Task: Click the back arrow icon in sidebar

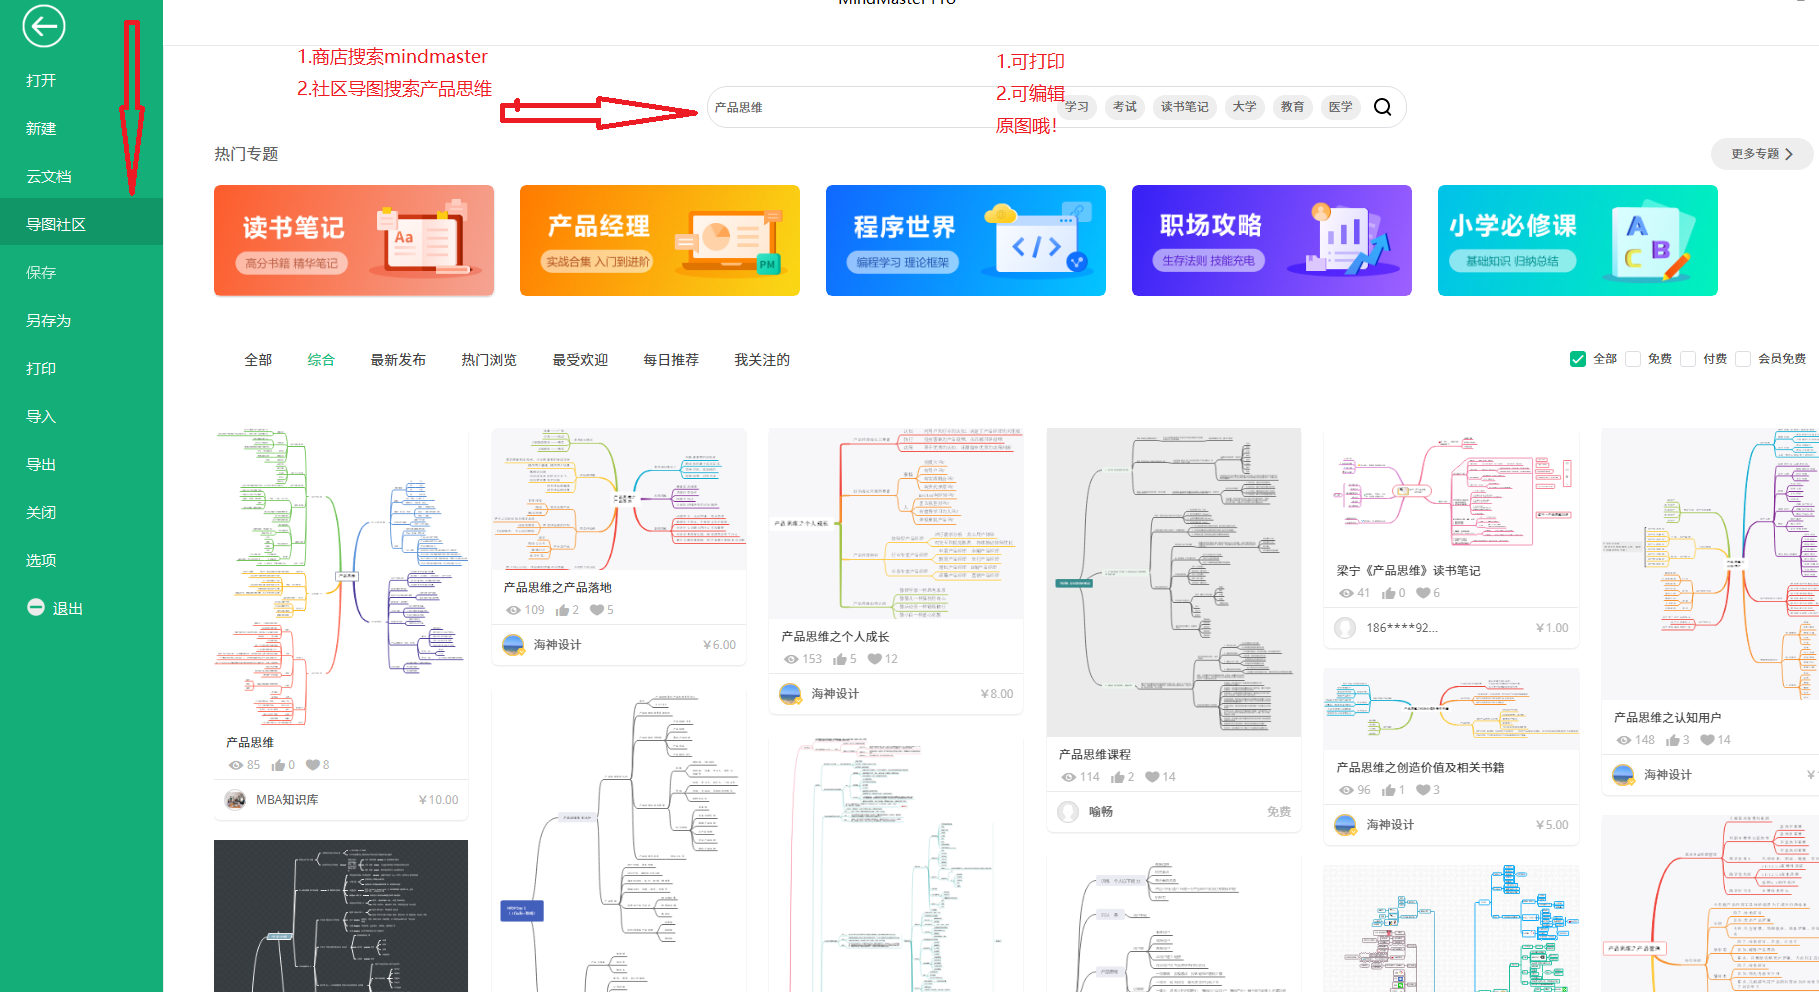Action: [x=44, y=26]
